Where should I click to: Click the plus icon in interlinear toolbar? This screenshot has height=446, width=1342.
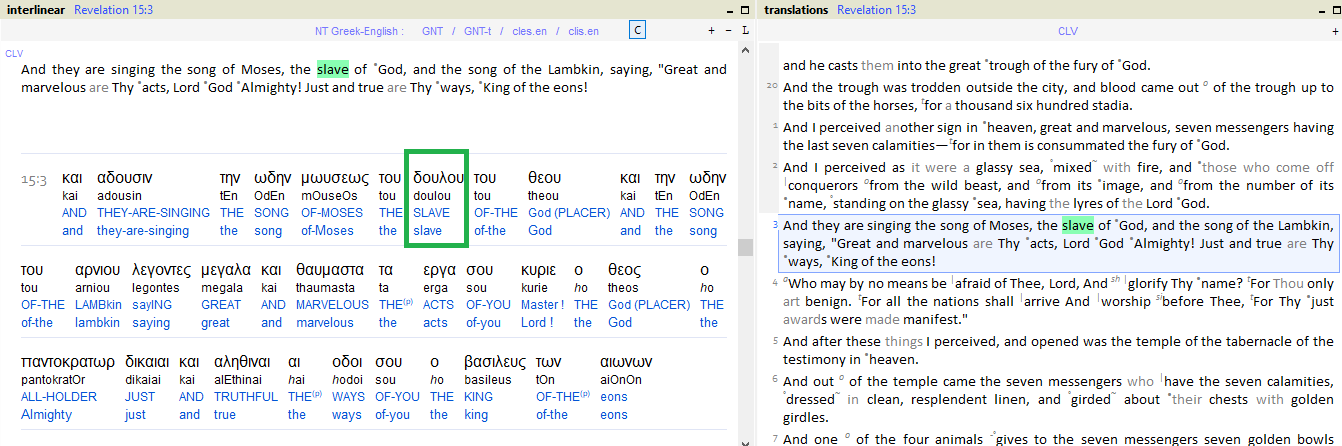[711, 31]
